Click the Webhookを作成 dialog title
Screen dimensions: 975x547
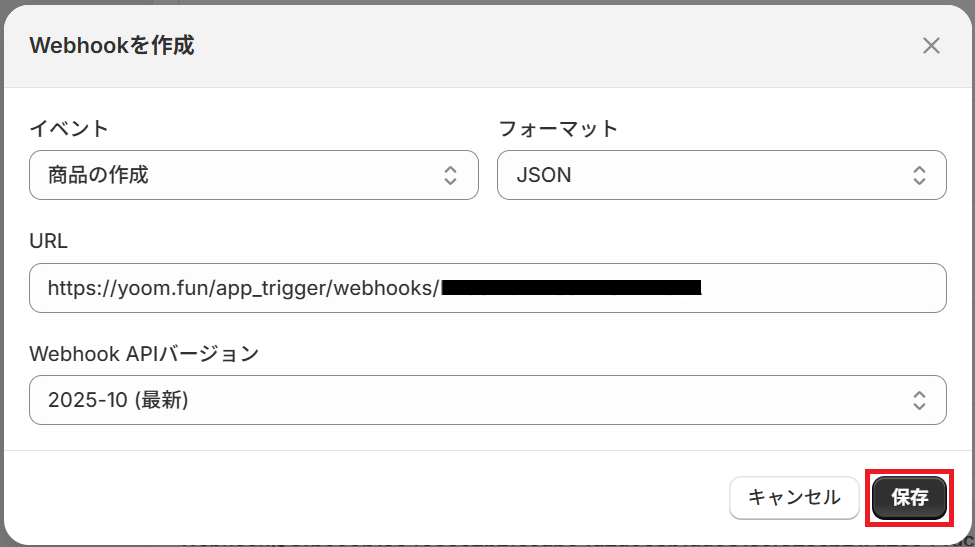[112, 45]
